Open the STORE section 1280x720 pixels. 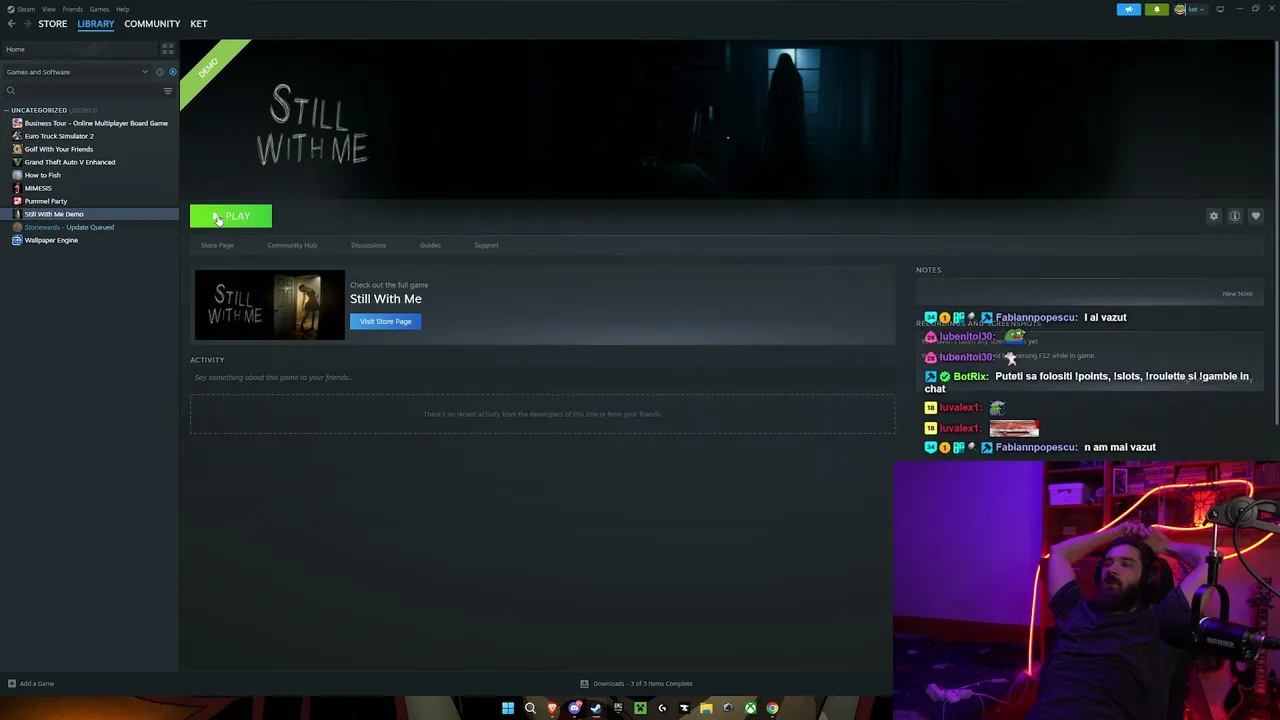click(x=53, y=24)
